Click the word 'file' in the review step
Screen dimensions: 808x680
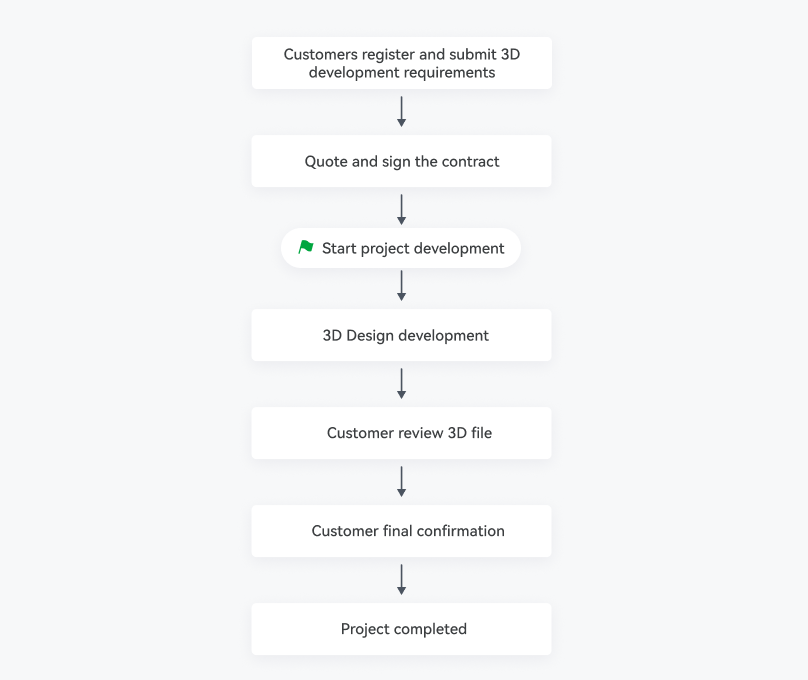[480, 433]
